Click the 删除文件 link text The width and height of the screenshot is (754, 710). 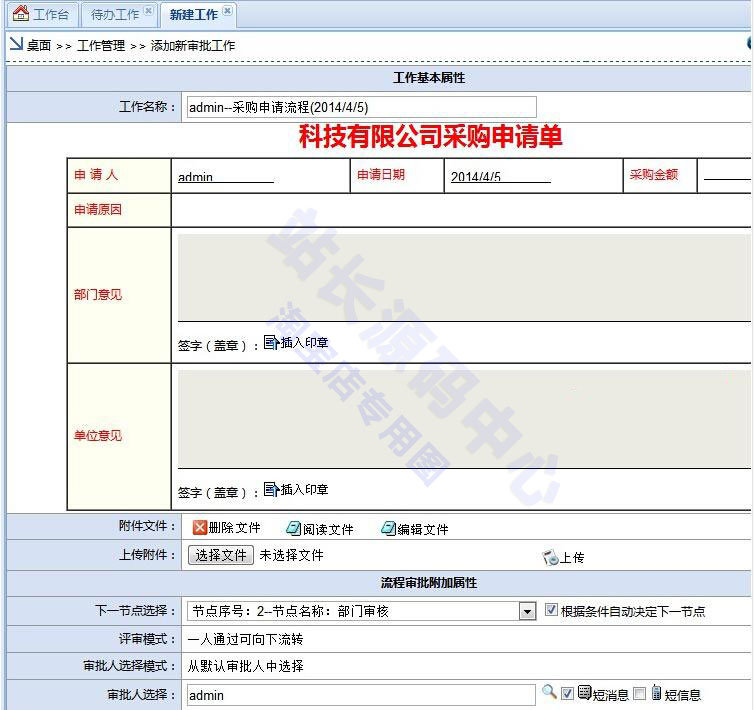coord(235,528)
